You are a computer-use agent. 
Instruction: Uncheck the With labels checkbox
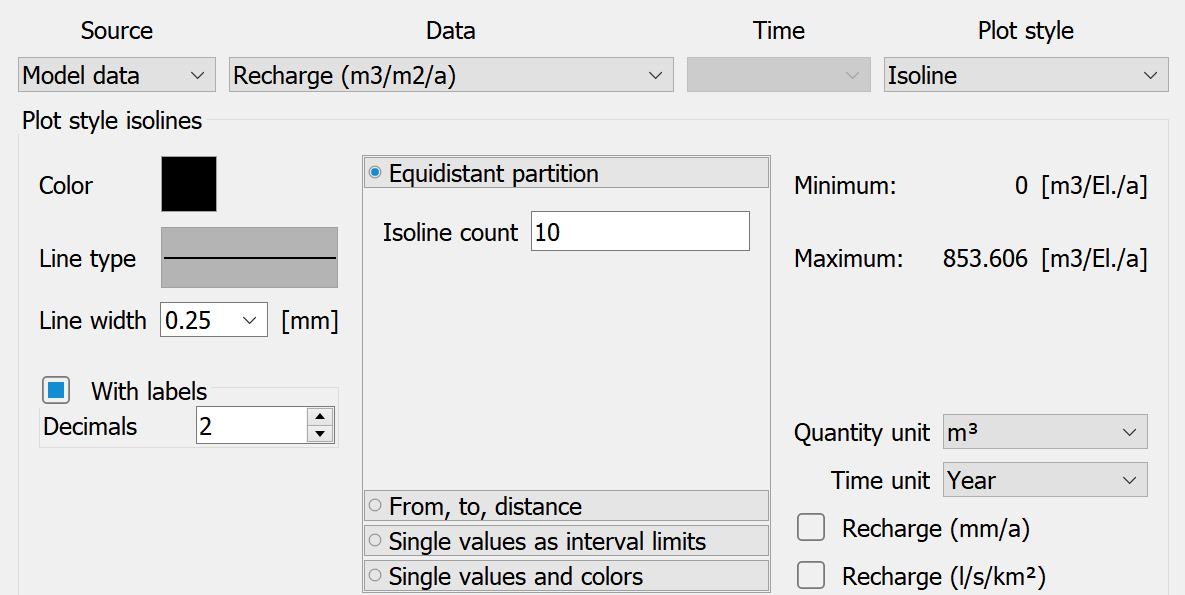pos(56,391)
